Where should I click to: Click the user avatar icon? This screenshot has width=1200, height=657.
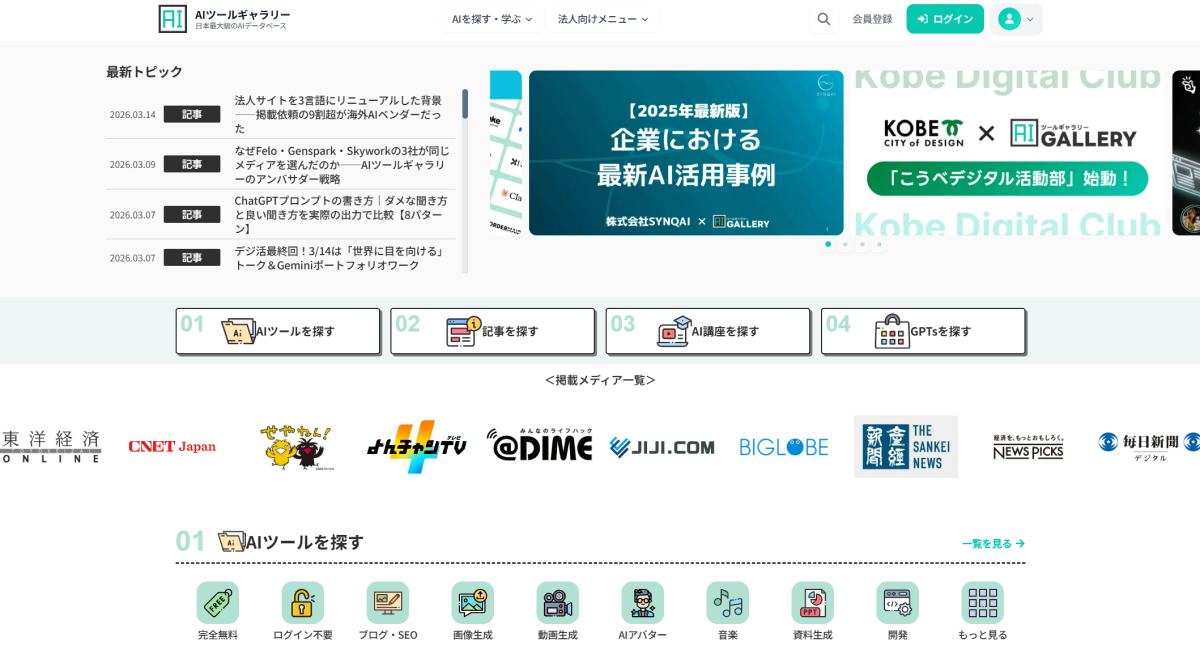coord(1009,19)
